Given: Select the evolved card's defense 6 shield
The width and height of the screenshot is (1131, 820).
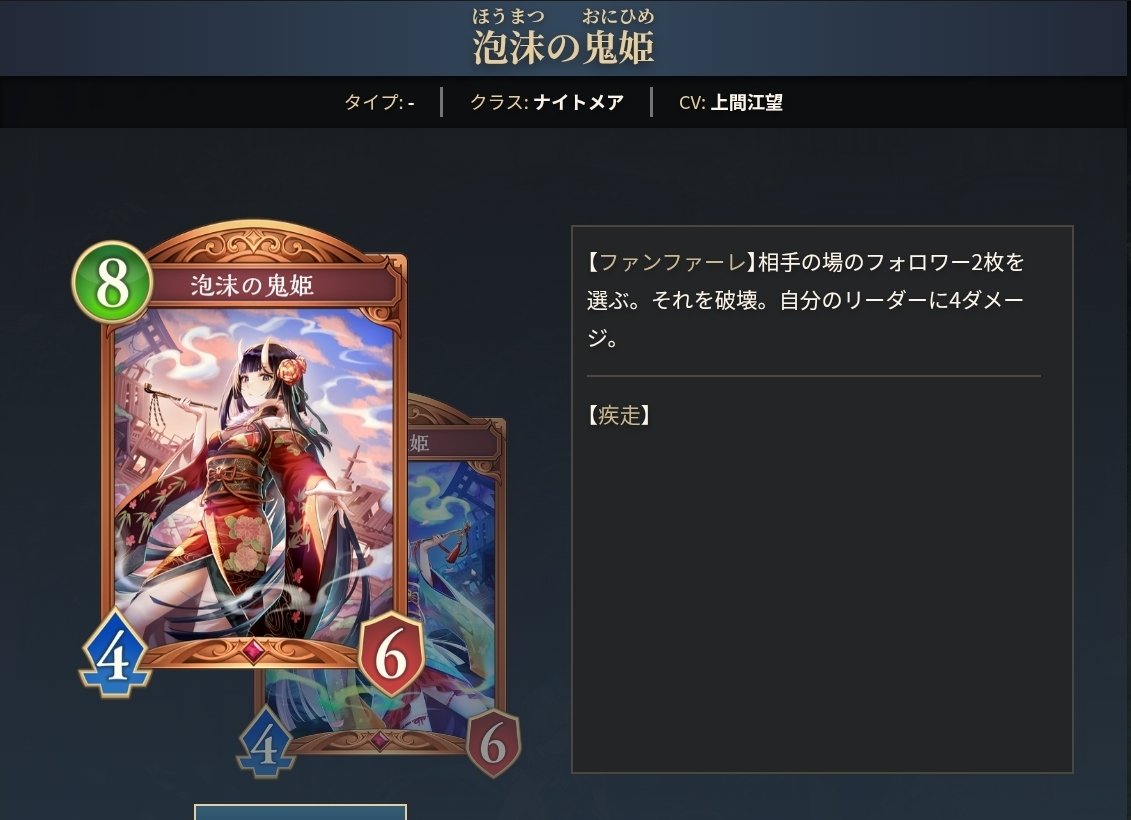Looking at the screenshot, I should point(493,743).
